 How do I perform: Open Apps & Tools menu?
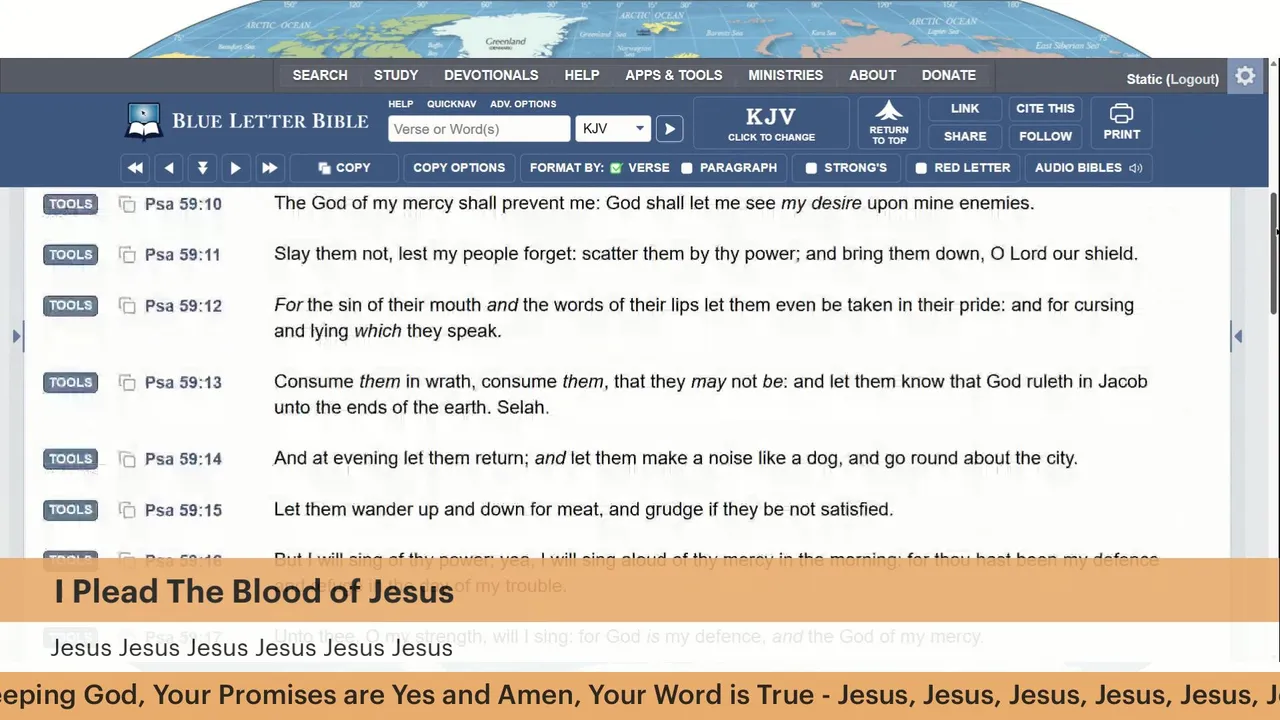[674, 75]
